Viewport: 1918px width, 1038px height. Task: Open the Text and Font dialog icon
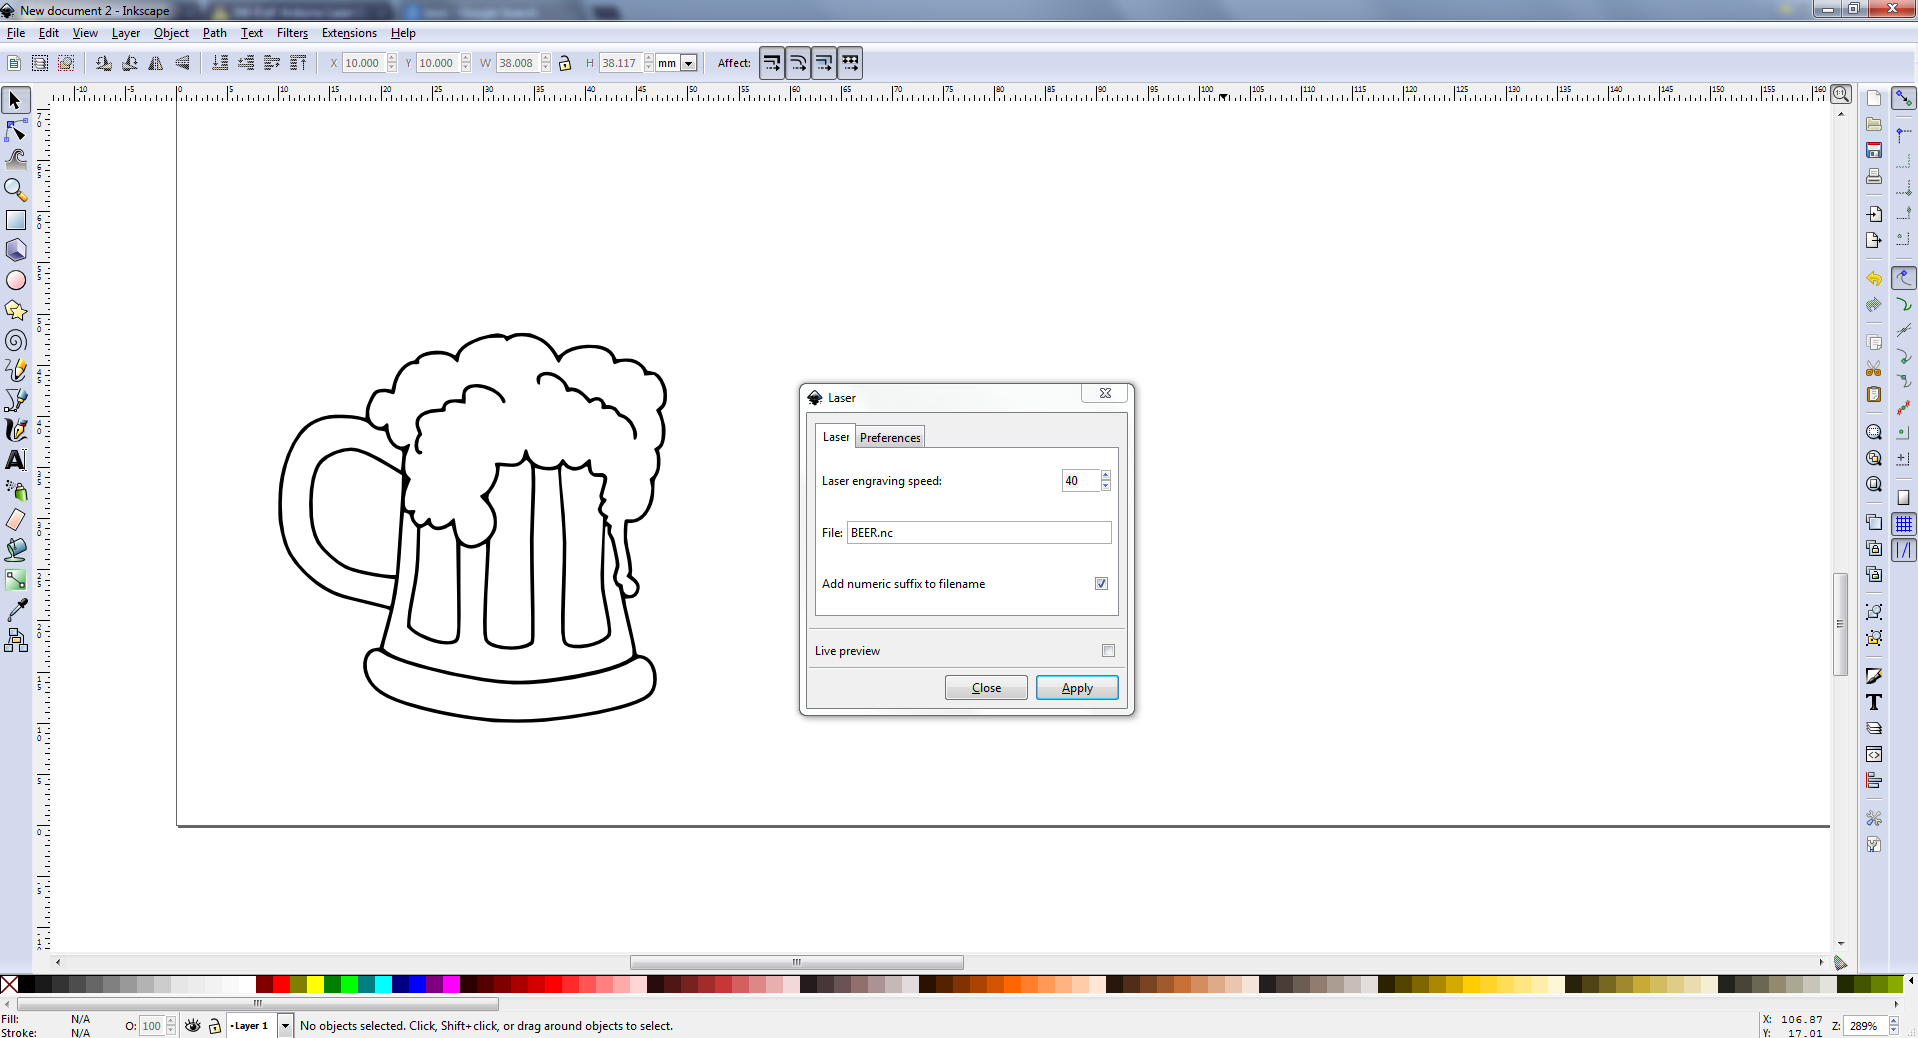[1874, 702]
